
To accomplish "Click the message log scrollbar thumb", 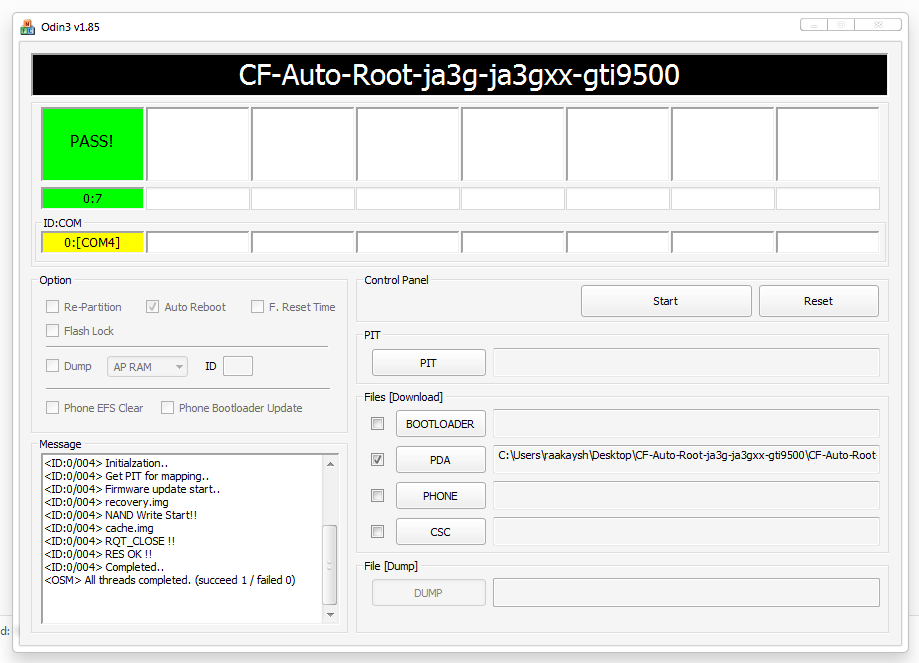I will pos(330,565).
